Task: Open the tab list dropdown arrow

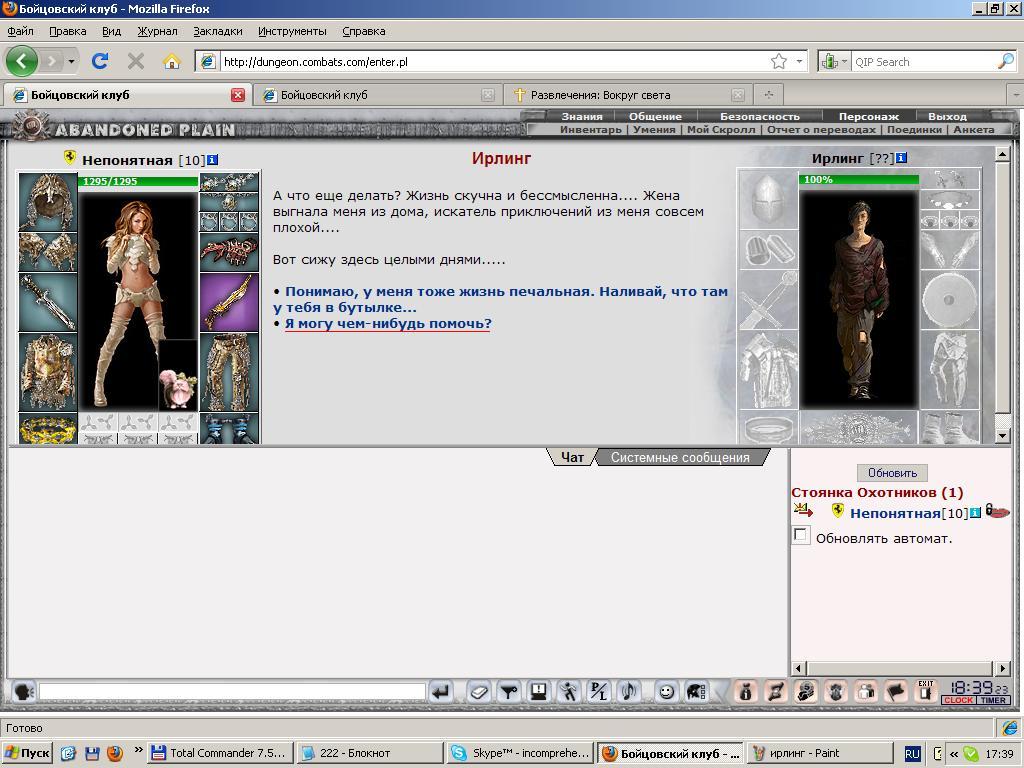Action: 1016,95
